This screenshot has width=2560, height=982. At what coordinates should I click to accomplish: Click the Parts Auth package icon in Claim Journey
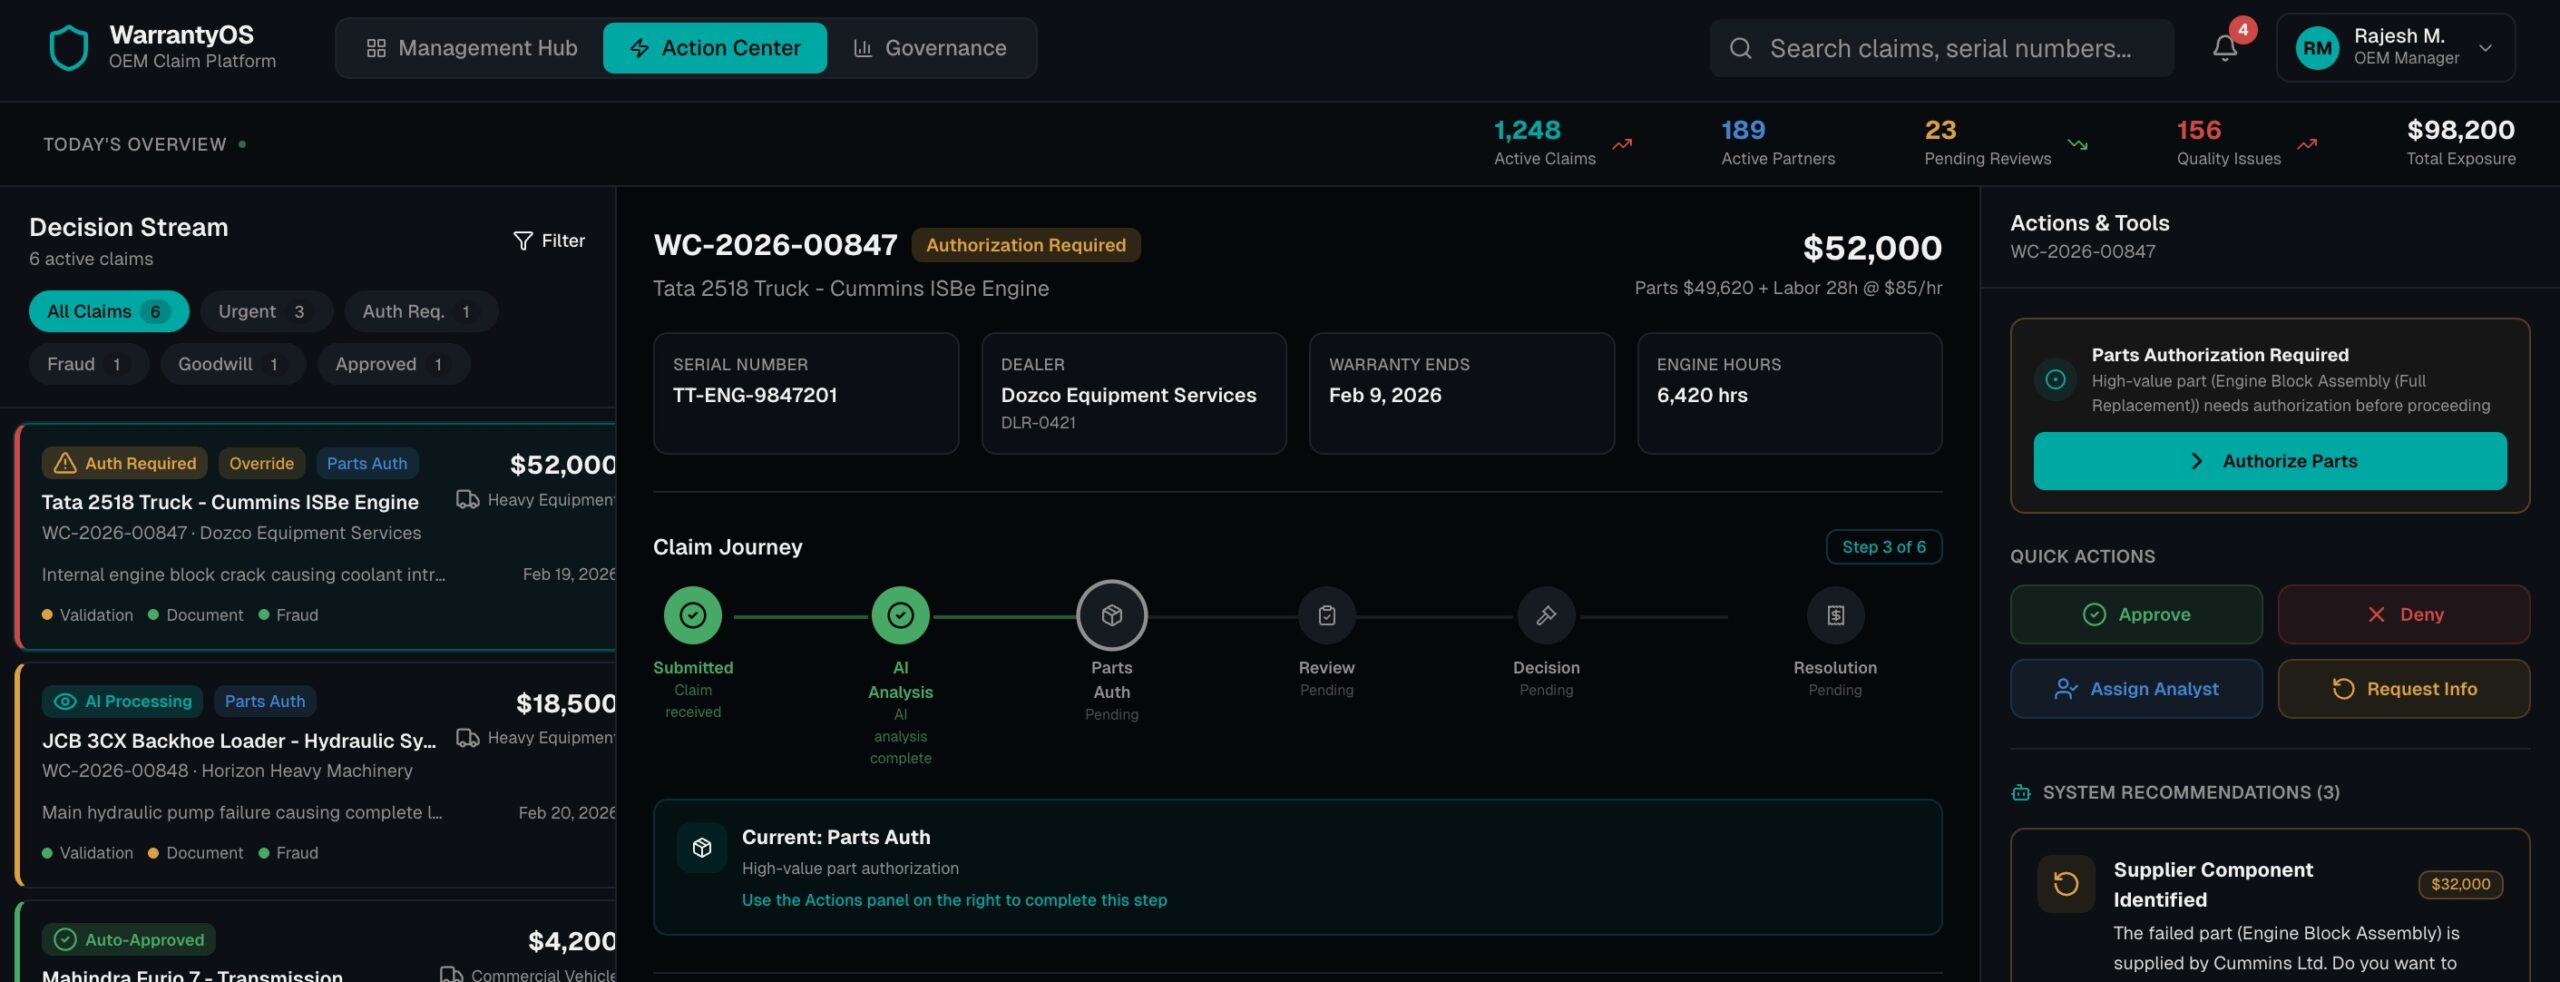click(1111, 615)
